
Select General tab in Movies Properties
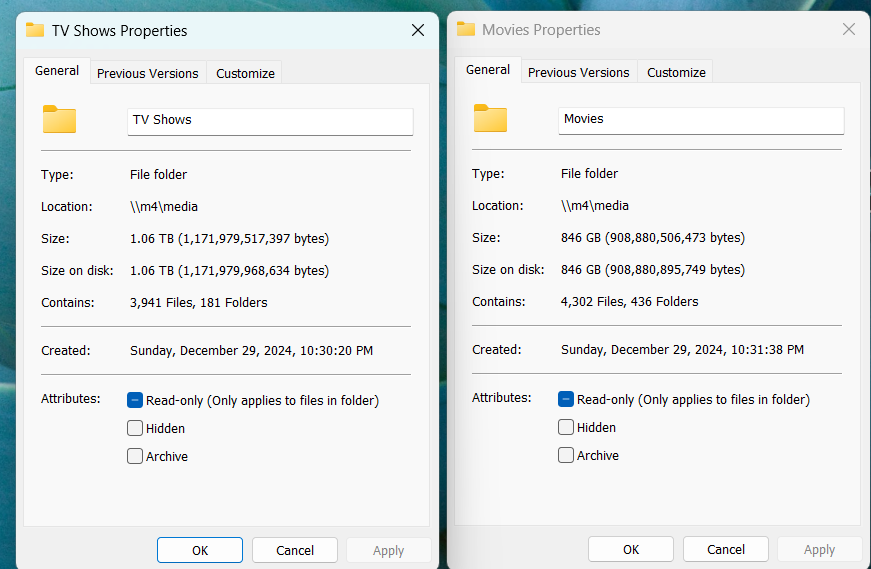click(488, 70)
